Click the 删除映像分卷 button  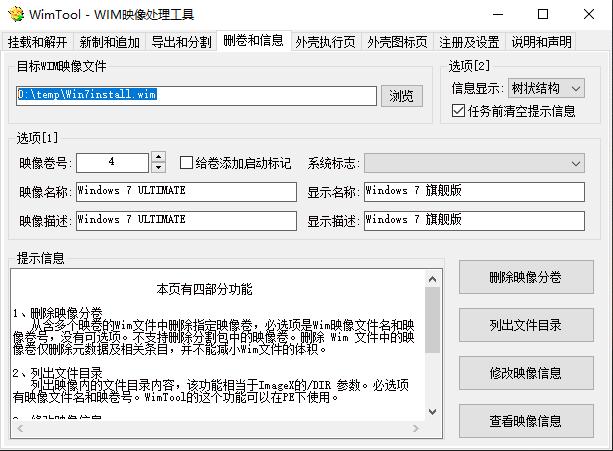point(526,277)
